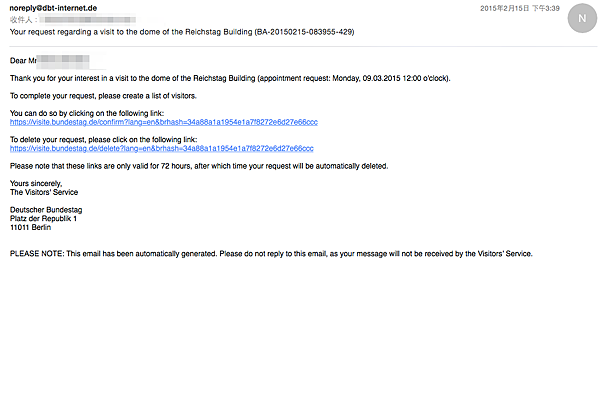This screenshot has width=600, height=401.
Task: Click the PLEASE NOTE automatic email disclaimer
Action: tap(271, 254)
